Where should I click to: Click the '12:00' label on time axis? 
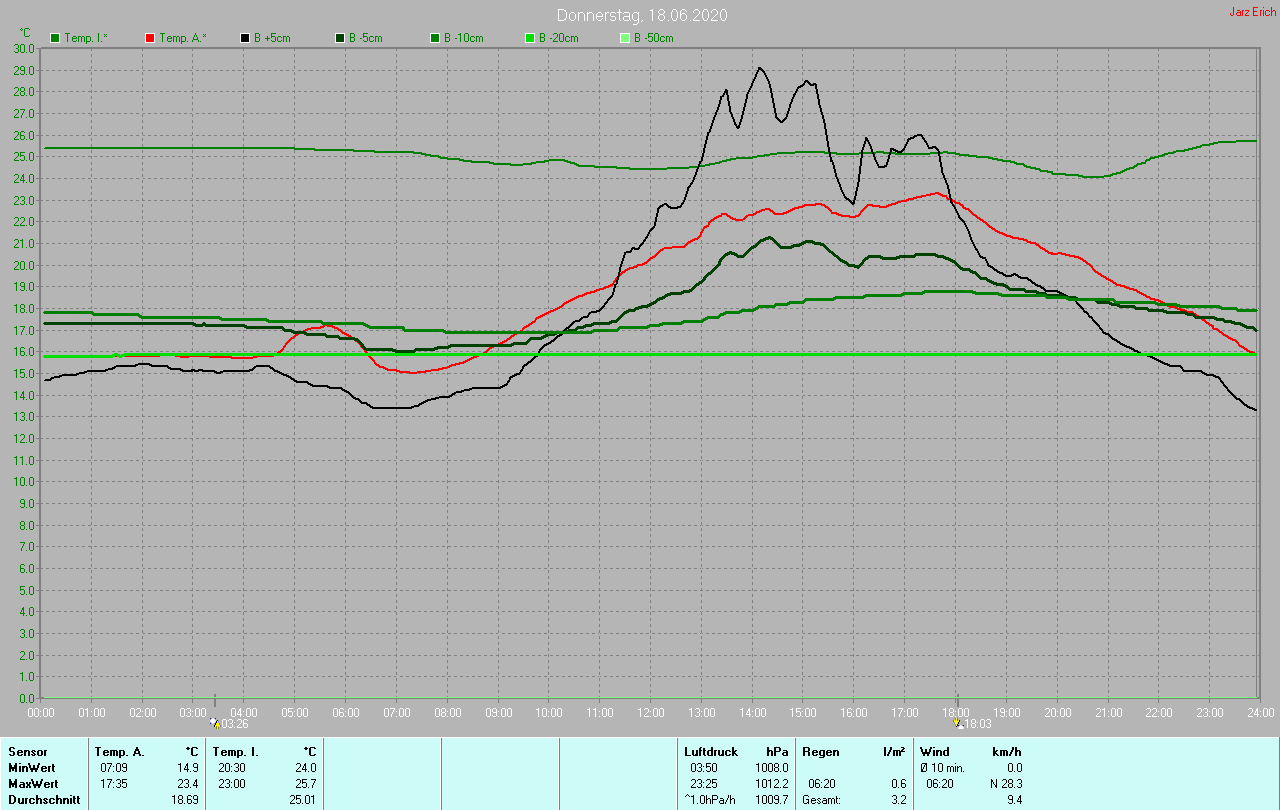(x=651, y=712)
